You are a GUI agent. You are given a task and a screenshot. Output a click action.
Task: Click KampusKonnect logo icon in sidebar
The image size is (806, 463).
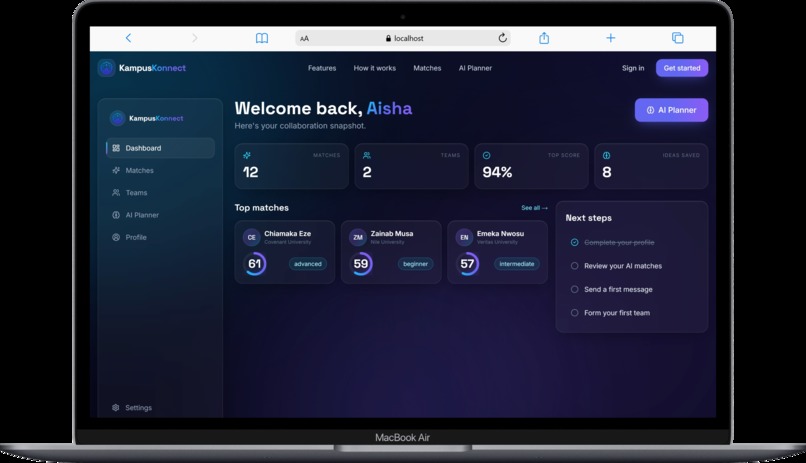point(117,118)
